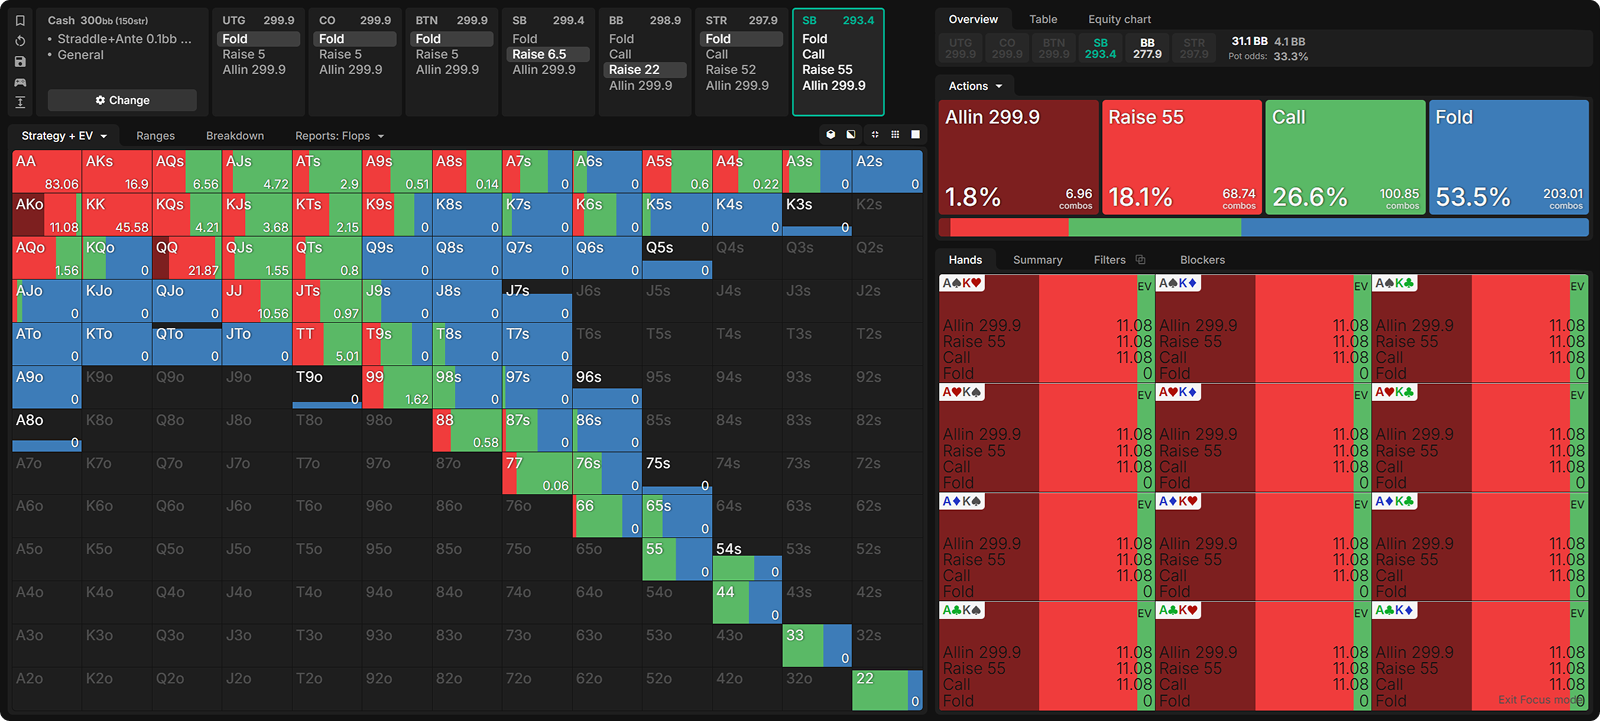Click the diagonal split square view icon
Viewport: 1600px width, 721px height.
[851, 134]
